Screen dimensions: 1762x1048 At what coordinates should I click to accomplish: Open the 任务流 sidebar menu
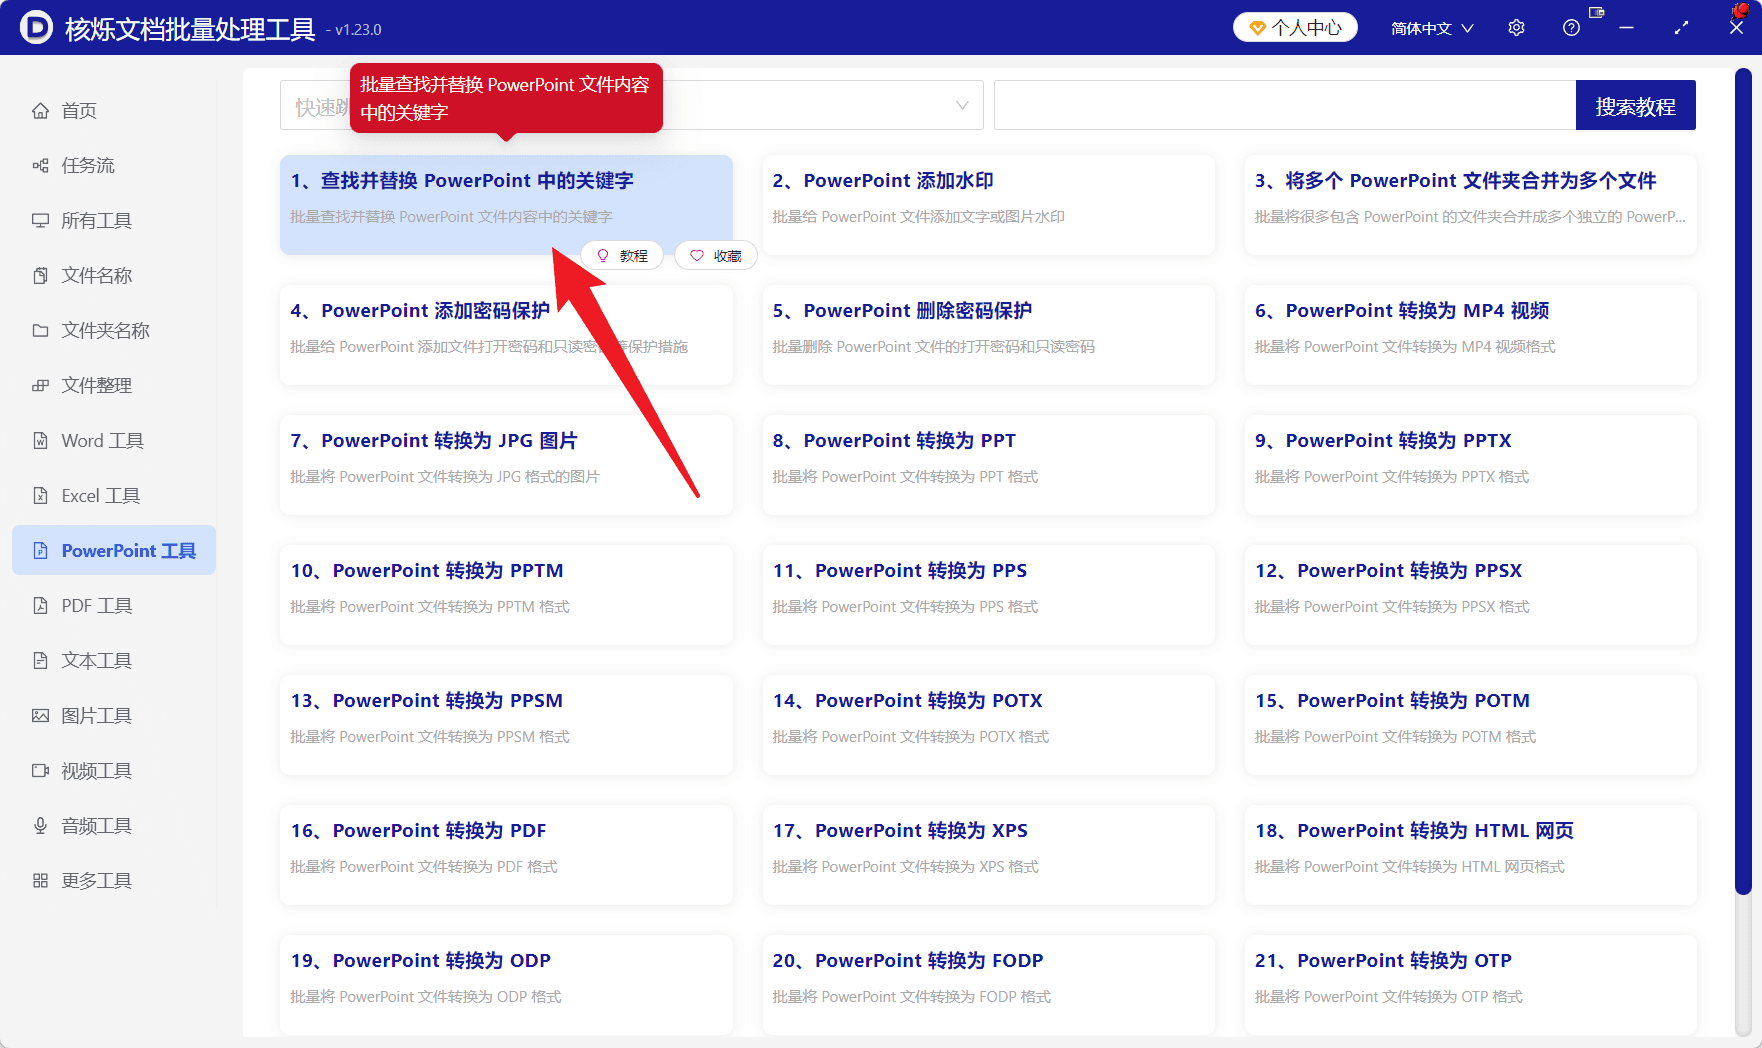coord(114,166)
